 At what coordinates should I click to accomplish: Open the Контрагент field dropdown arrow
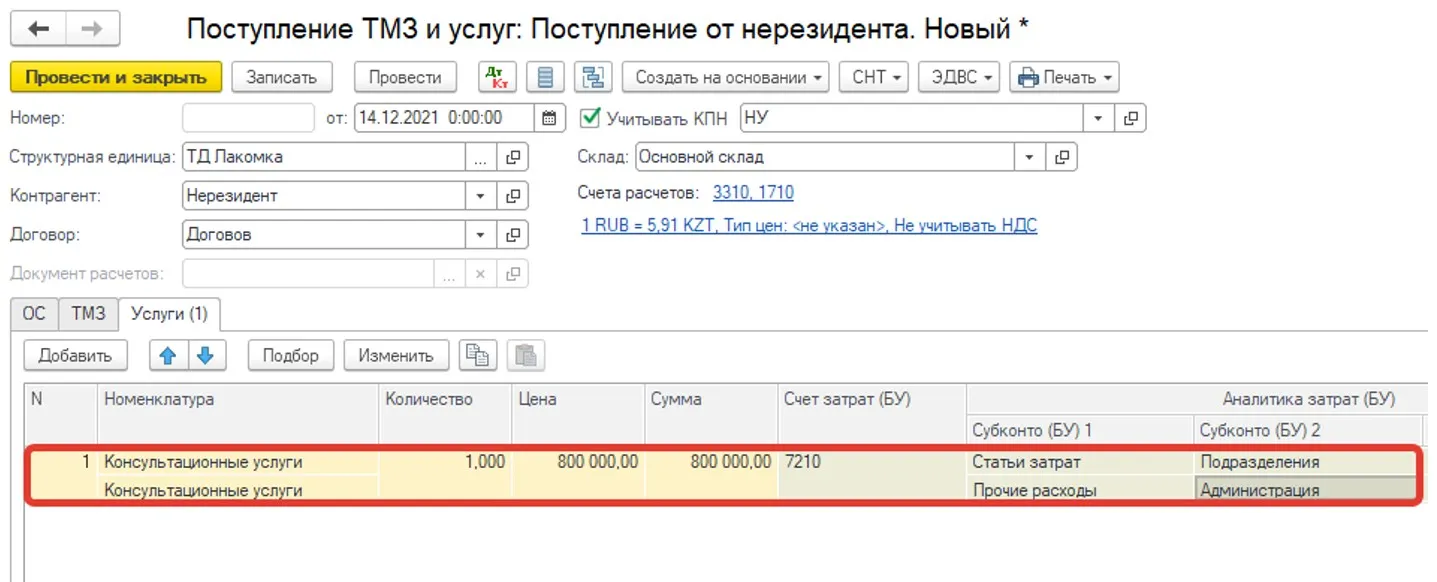pos(481,196)
